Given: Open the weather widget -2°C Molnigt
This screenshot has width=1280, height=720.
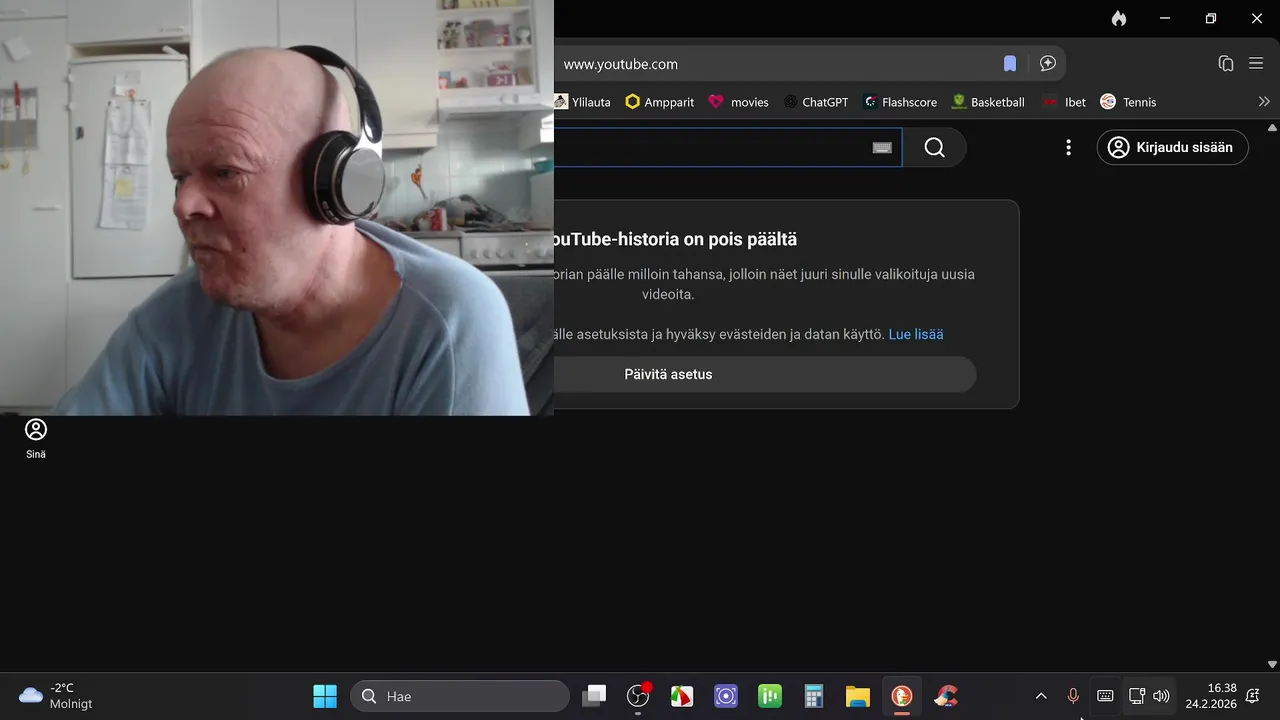Looking at the screenshot, I should point(56,696).
